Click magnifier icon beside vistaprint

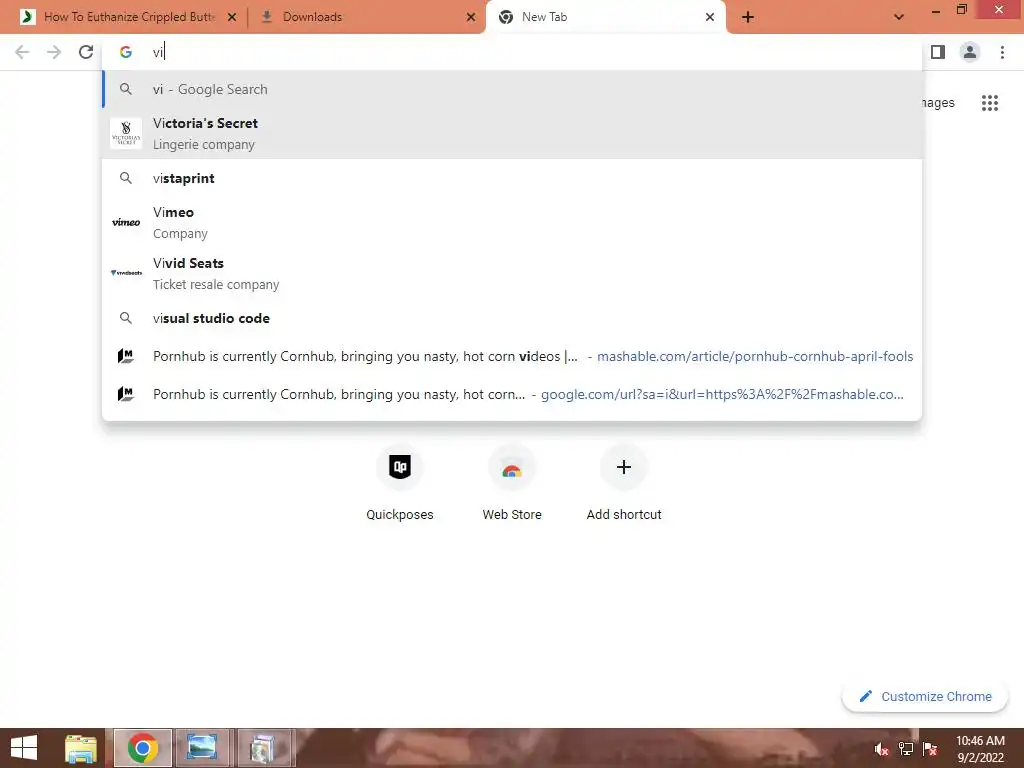pyautogui.click(x=126, y=178)
